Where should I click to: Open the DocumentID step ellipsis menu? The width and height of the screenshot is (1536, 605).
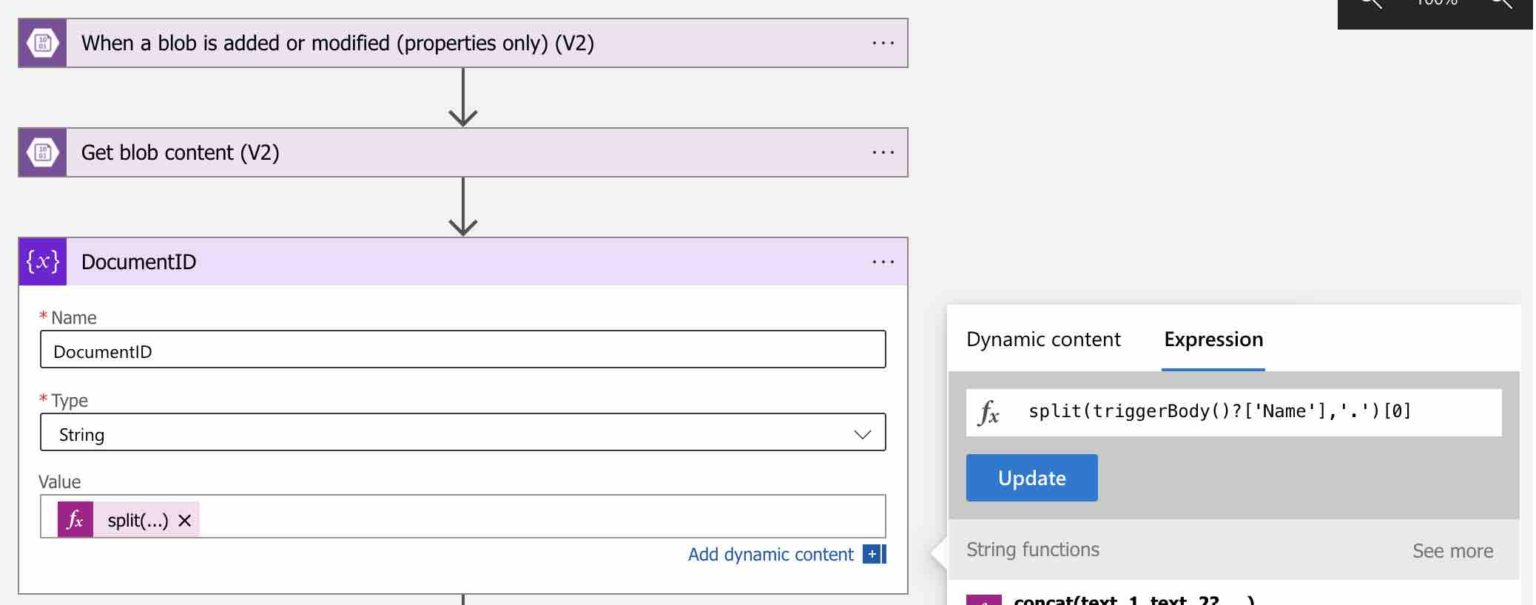point(882,262)
